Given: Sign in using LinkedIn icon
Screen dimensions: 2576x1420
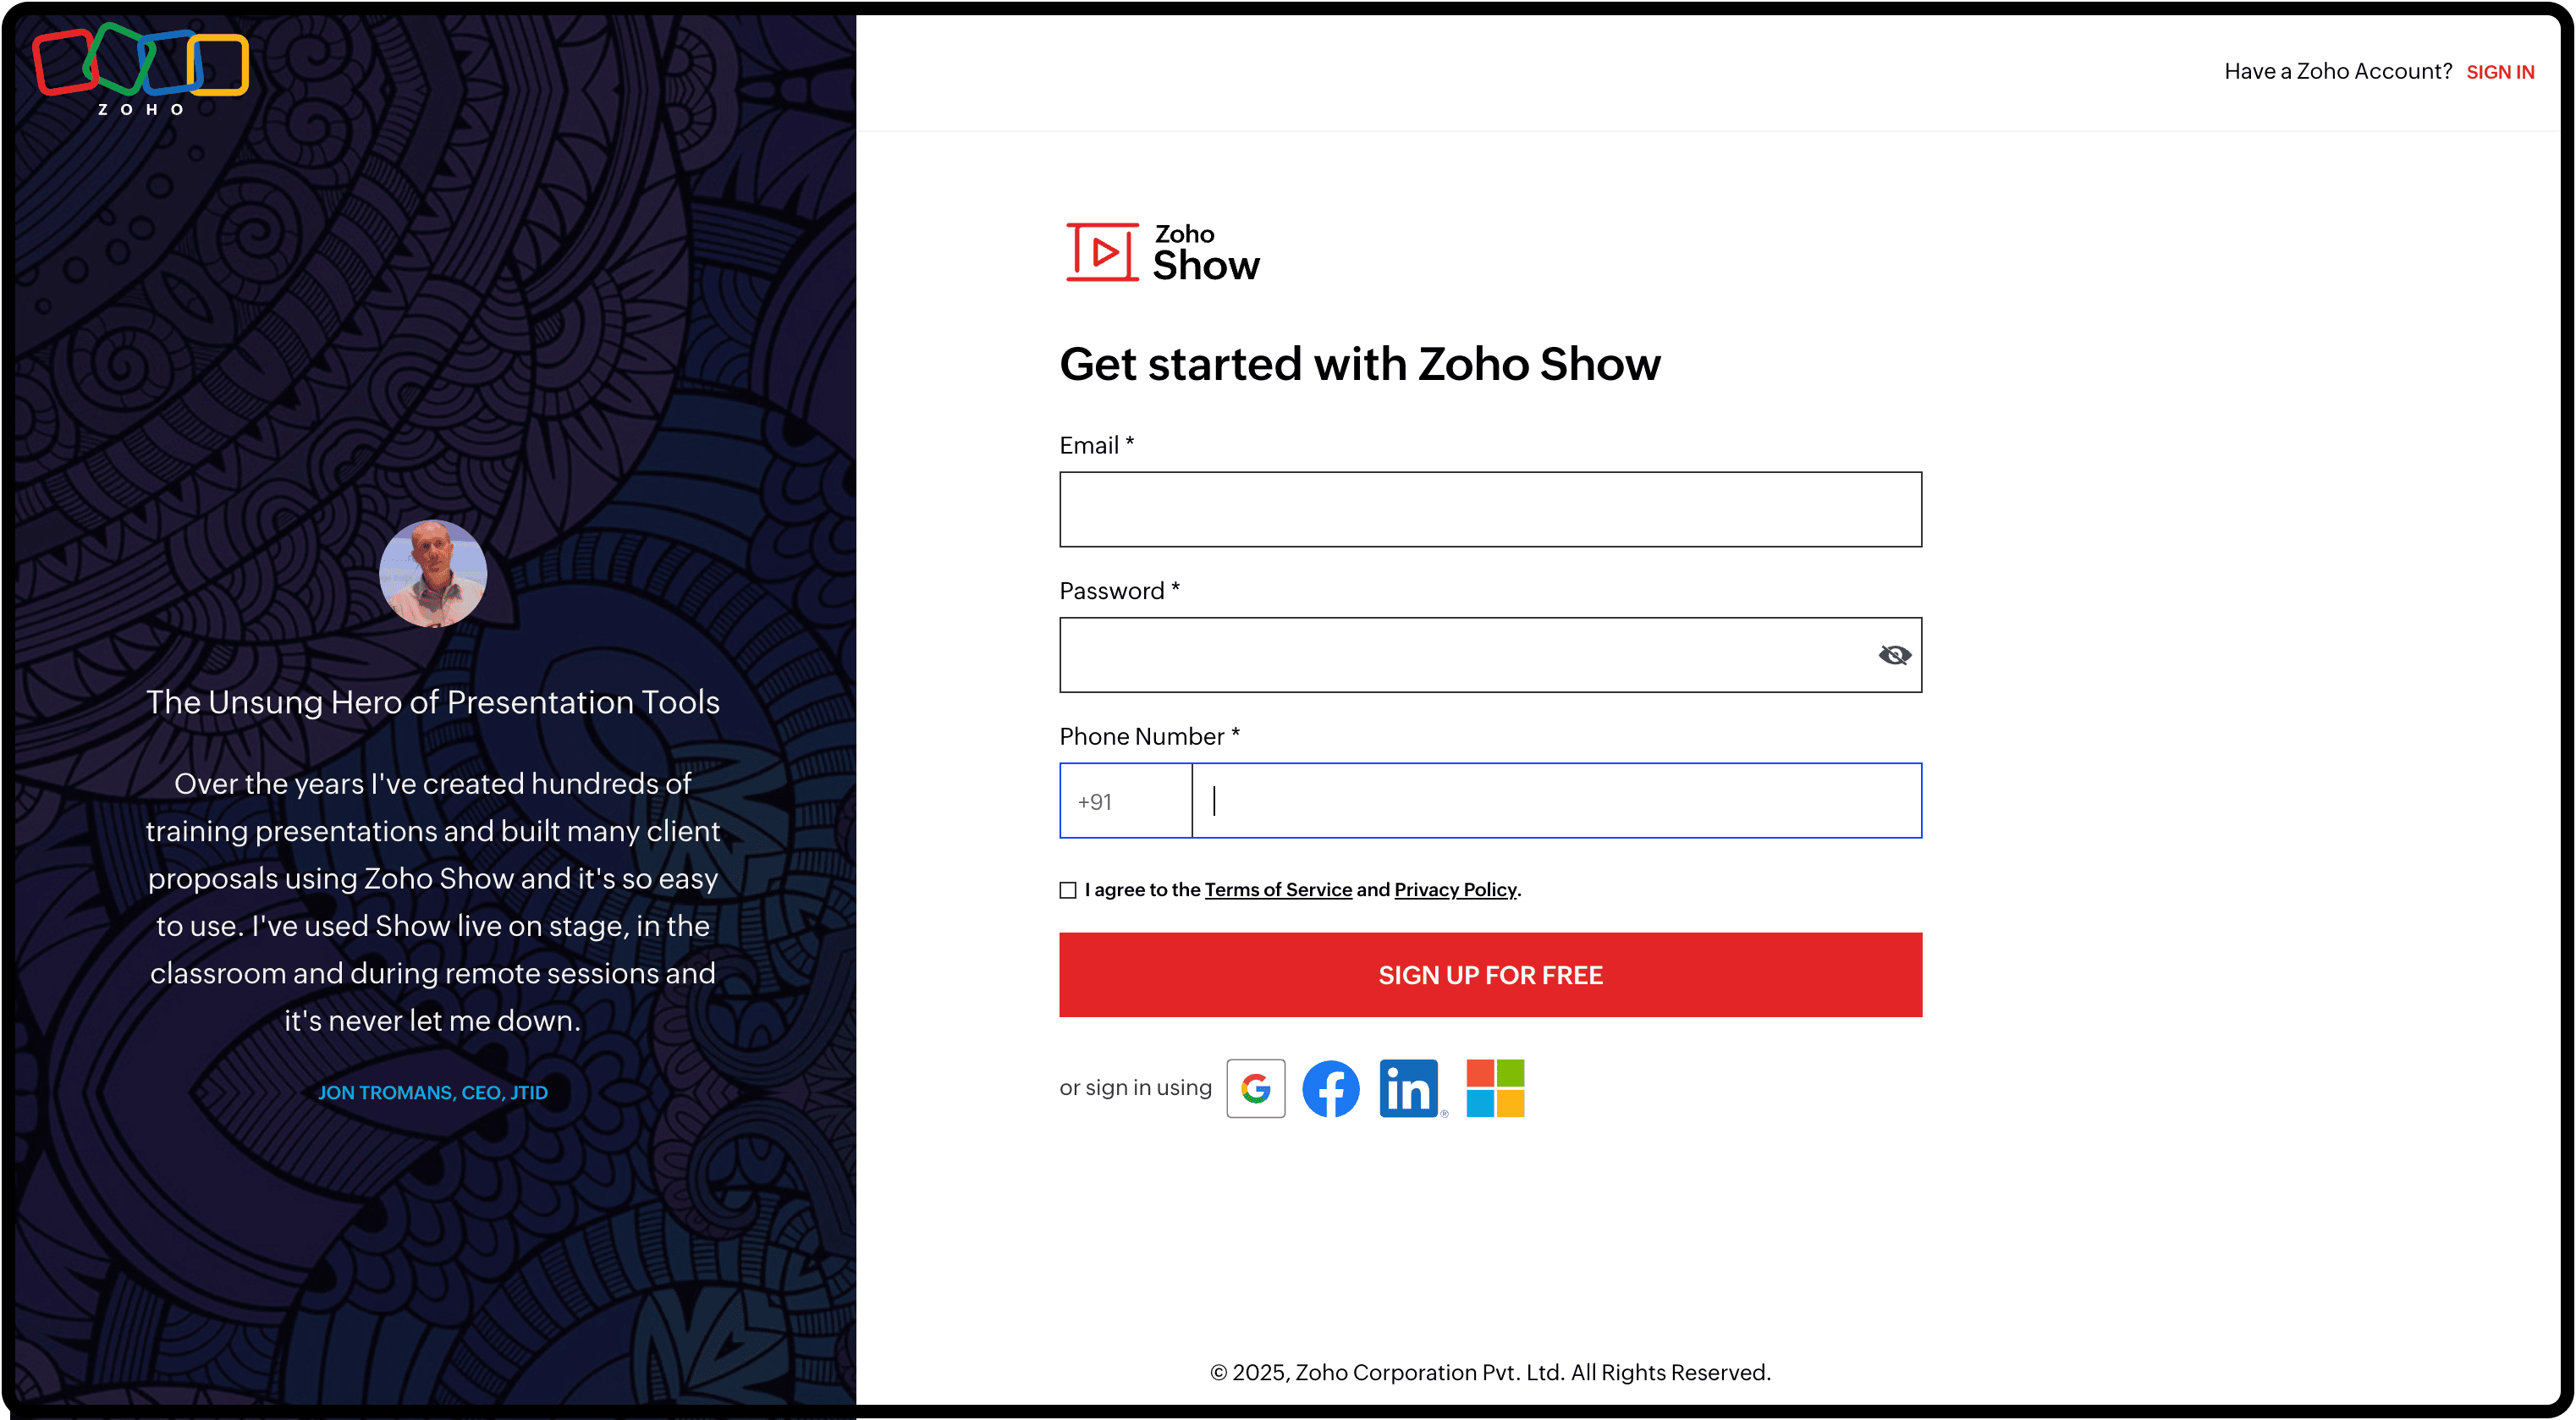Looking at the screenshot, I should (x=1409, y=1088).
